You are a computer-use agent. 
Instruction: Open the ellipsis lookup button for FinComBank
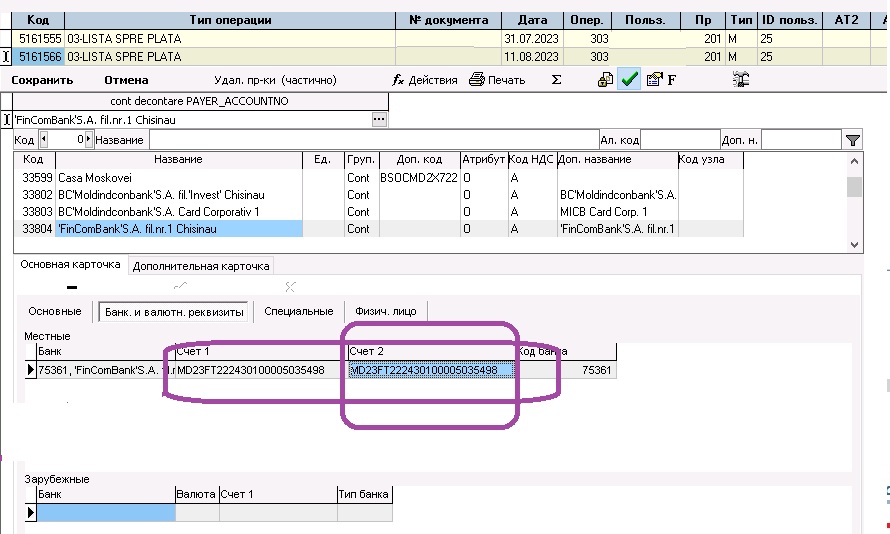pyautogui.click(x=379, y=120)
